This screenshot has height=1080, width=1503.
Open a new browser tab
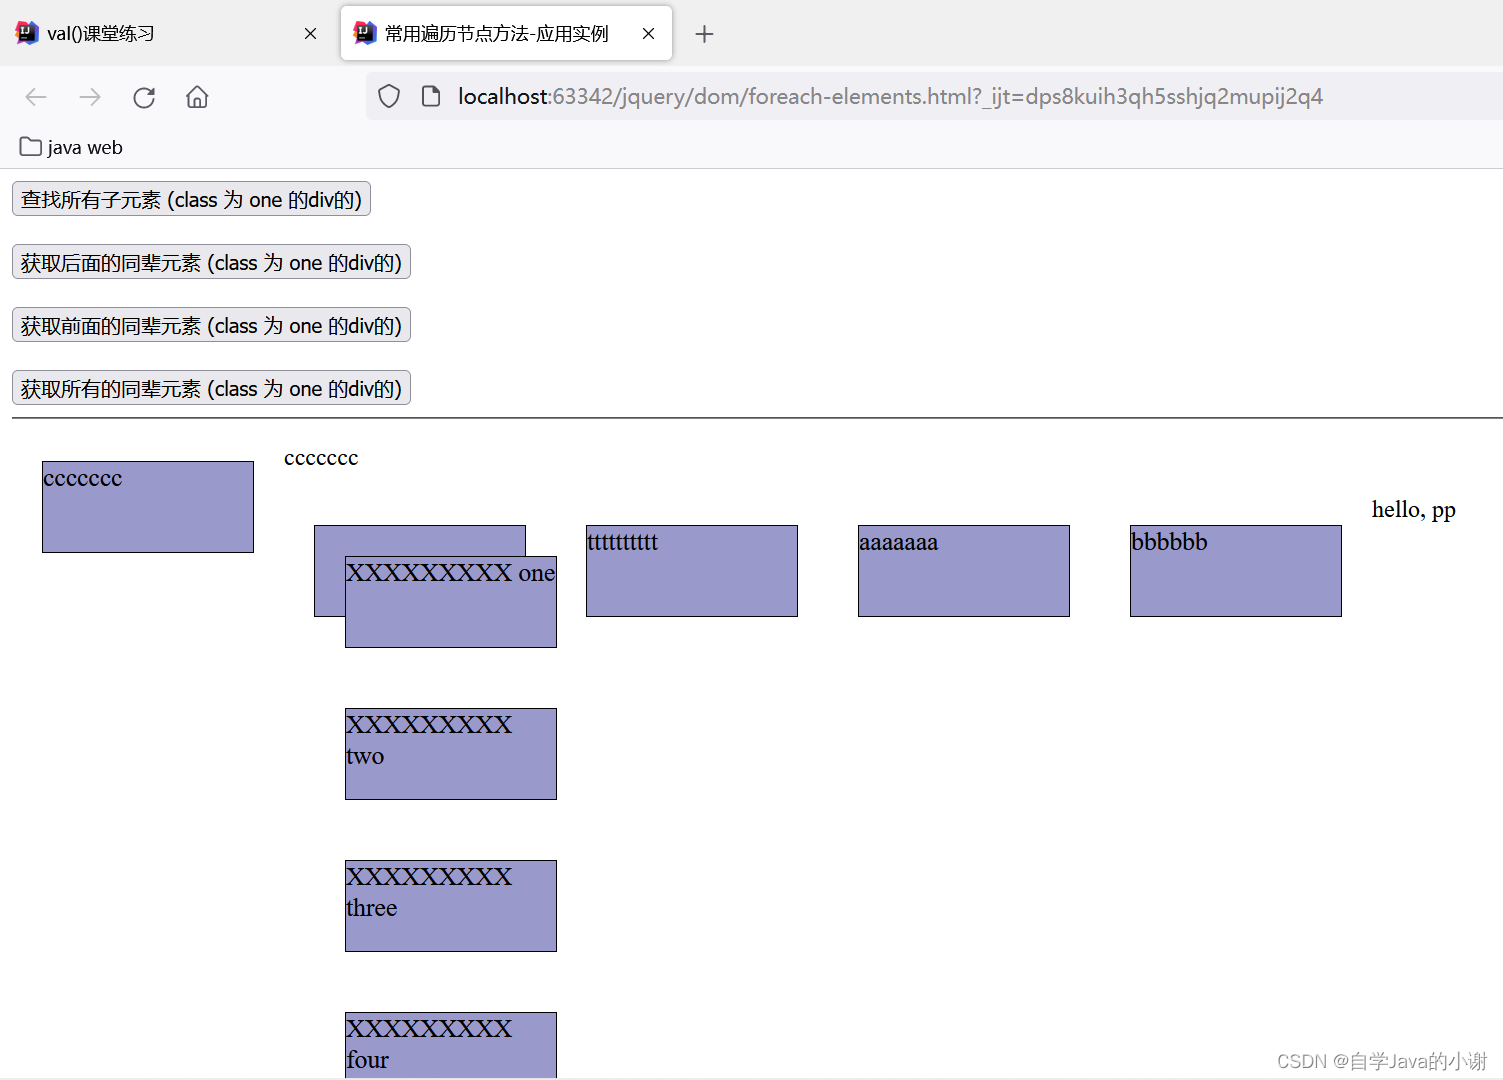(704, 34)
